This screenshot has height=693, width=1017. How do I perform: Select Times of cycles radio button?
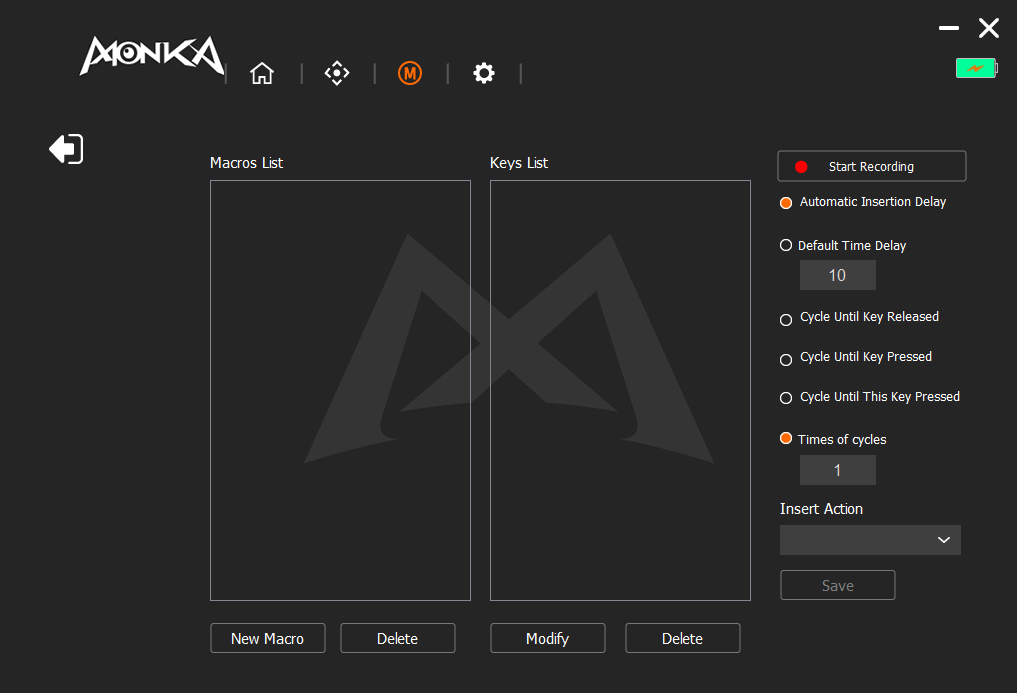pos(786,439)
